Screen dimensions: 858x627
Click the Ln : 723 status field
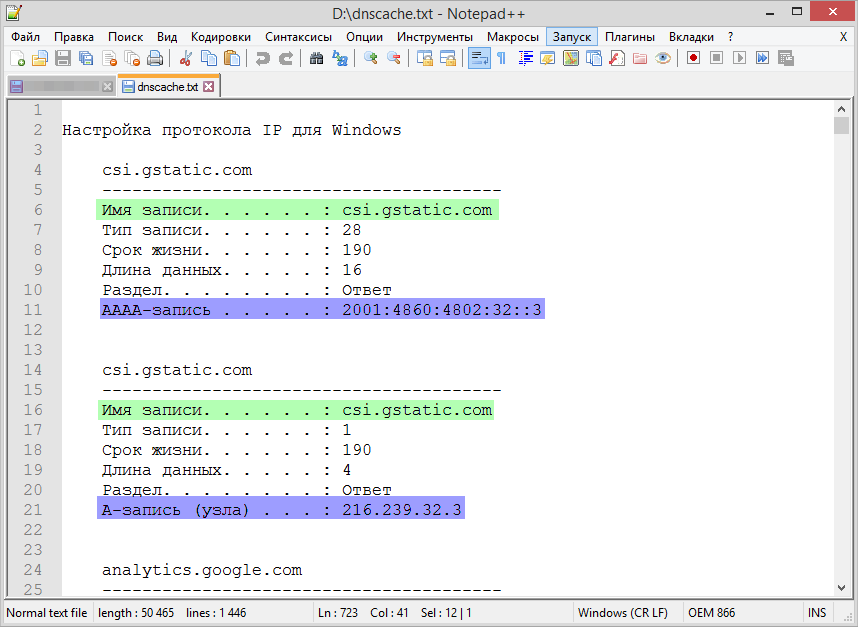pos(338,613)
